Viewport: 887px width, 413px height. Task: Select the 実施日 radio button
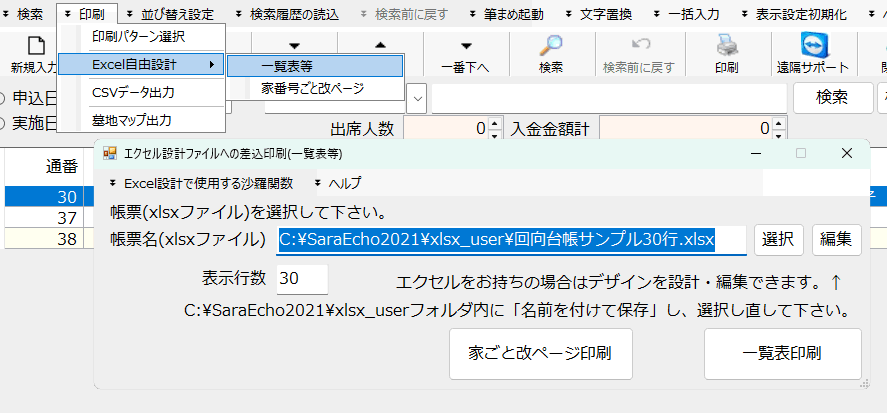click(3, 122)
